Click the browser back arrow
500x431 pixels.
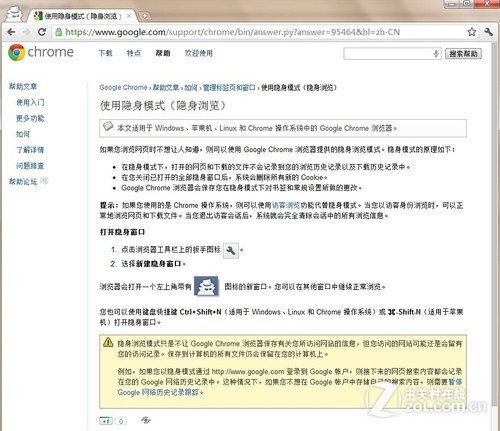tap(11, 32)
